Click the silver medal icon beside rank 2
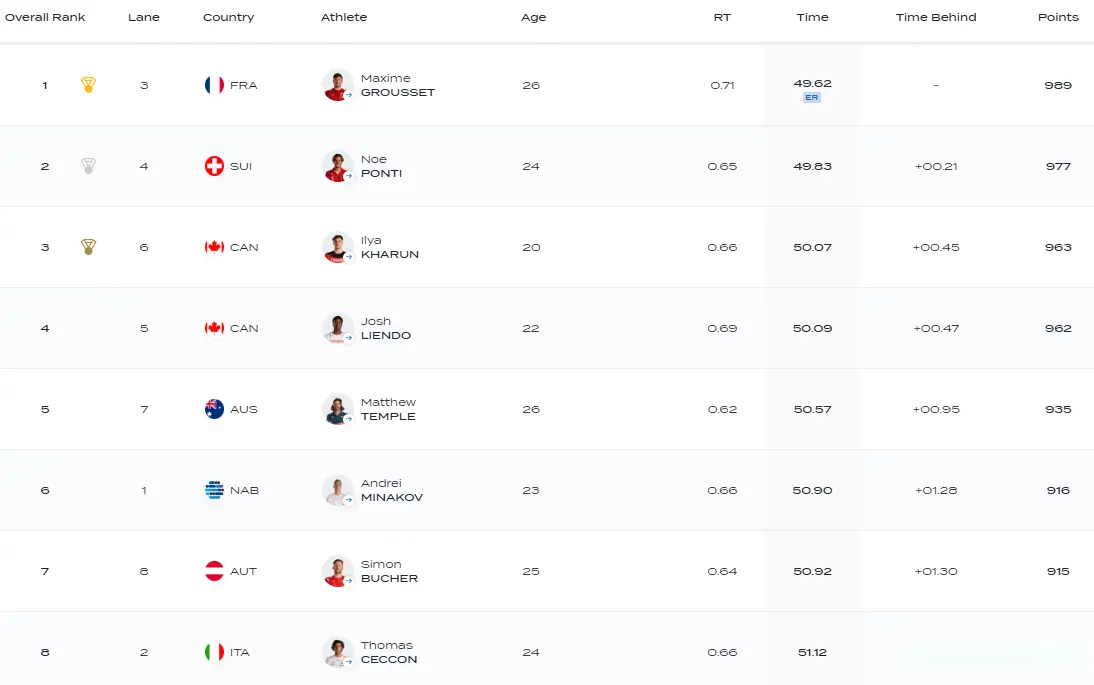This screenshot has width=1094, height=685. point(88,165)
